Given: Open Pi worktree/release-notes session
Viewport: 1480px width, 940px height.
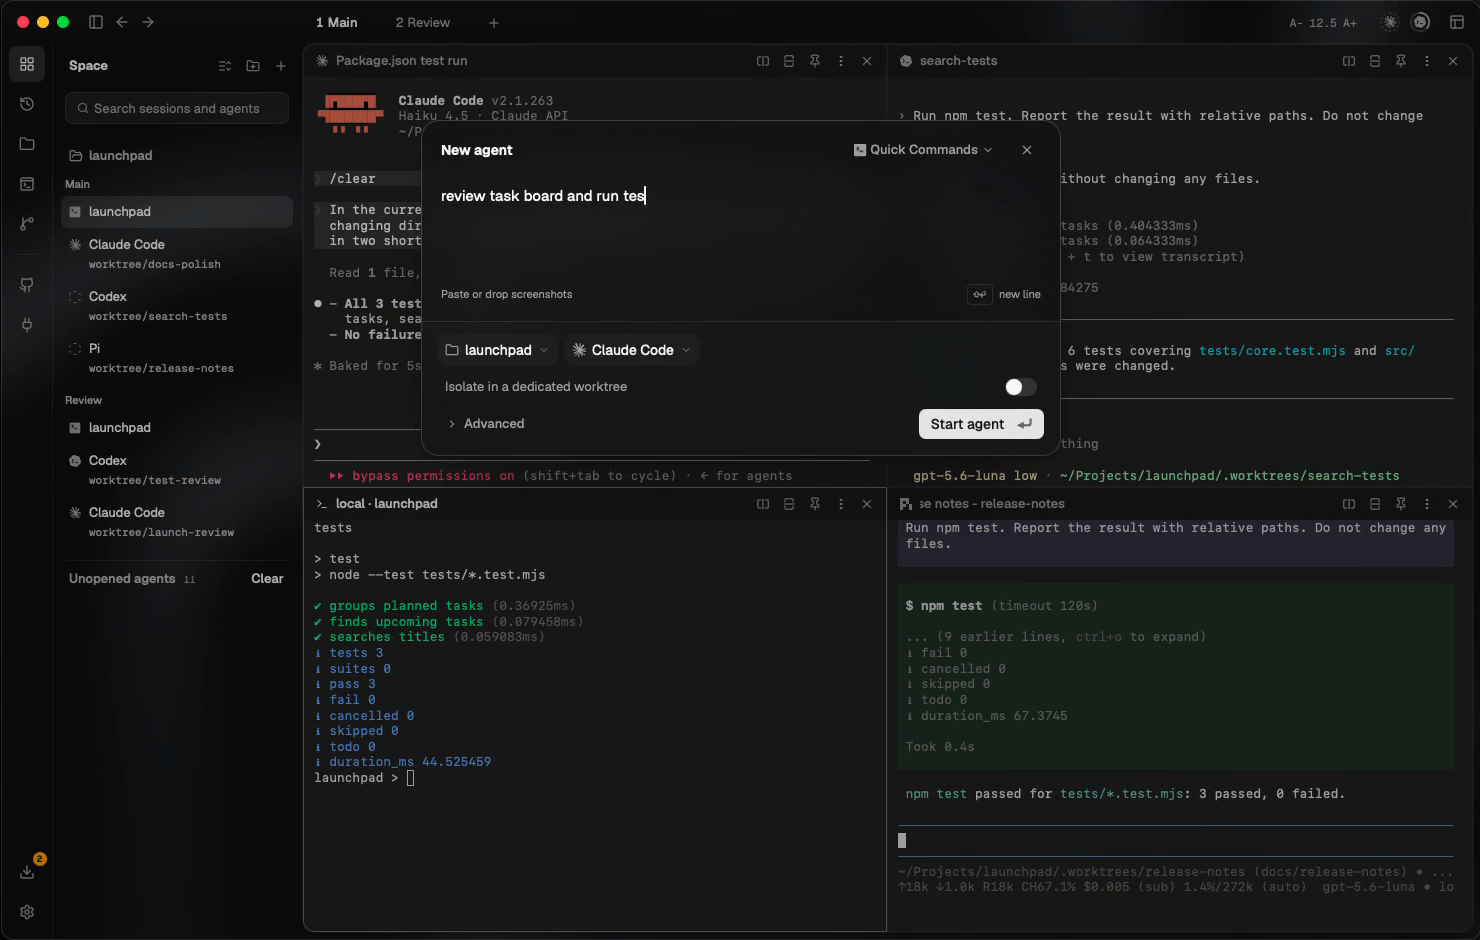Looking at the screenshot, I should pos(177,358).
